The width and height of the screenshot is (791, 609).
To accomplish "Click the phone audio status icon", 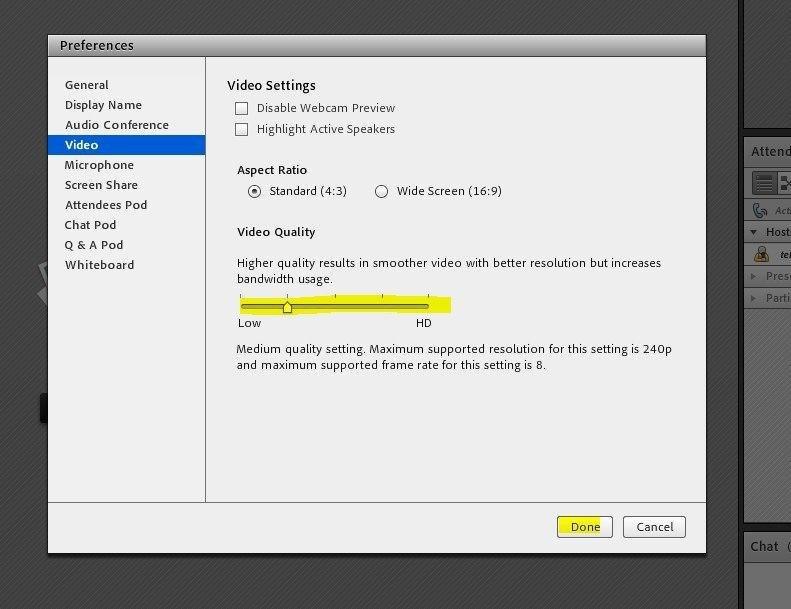I will [761, 210].
